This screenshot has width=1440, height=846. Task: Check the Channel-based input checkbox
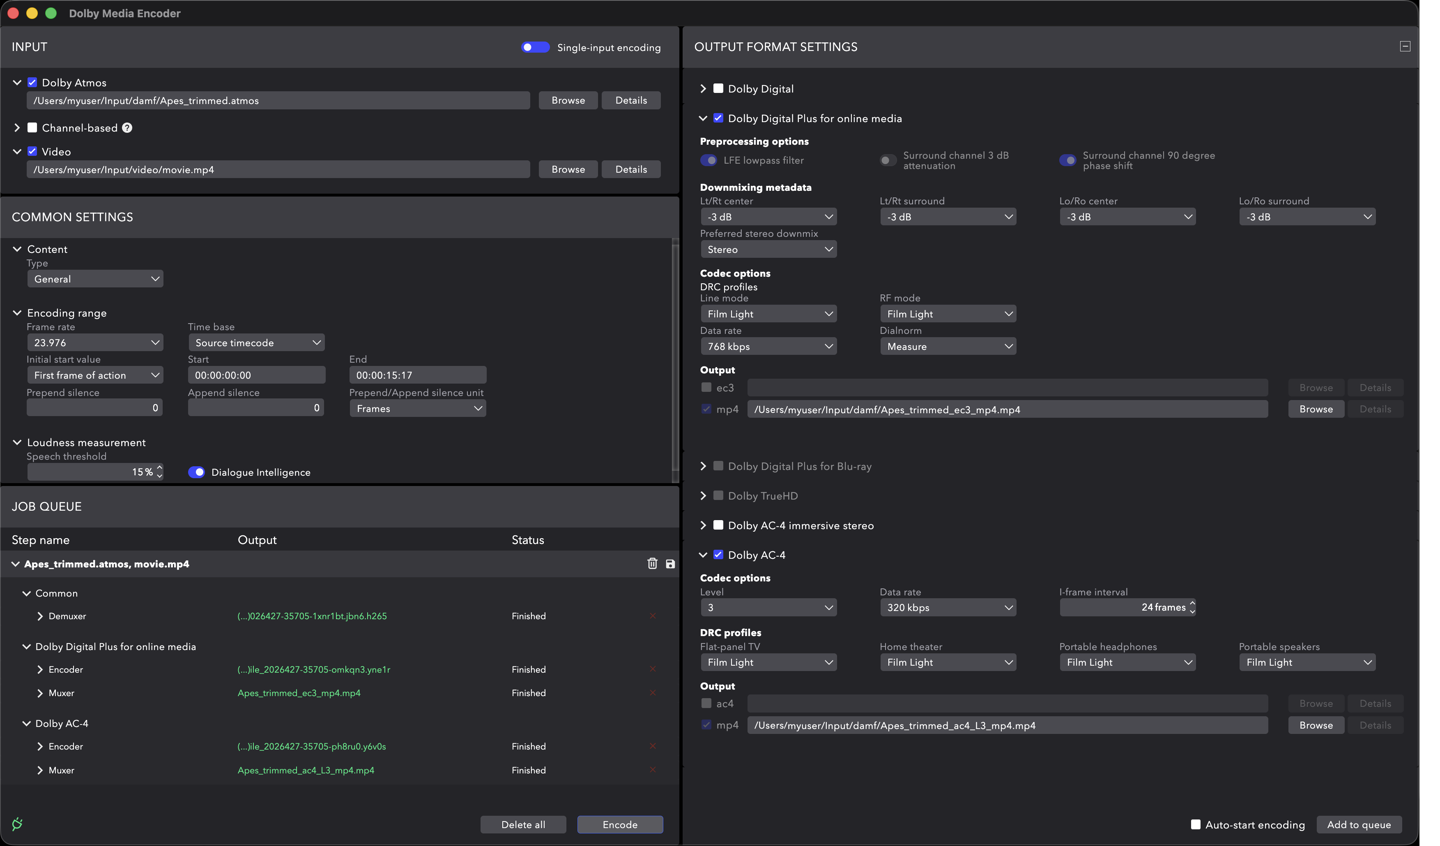coord(32,128)
